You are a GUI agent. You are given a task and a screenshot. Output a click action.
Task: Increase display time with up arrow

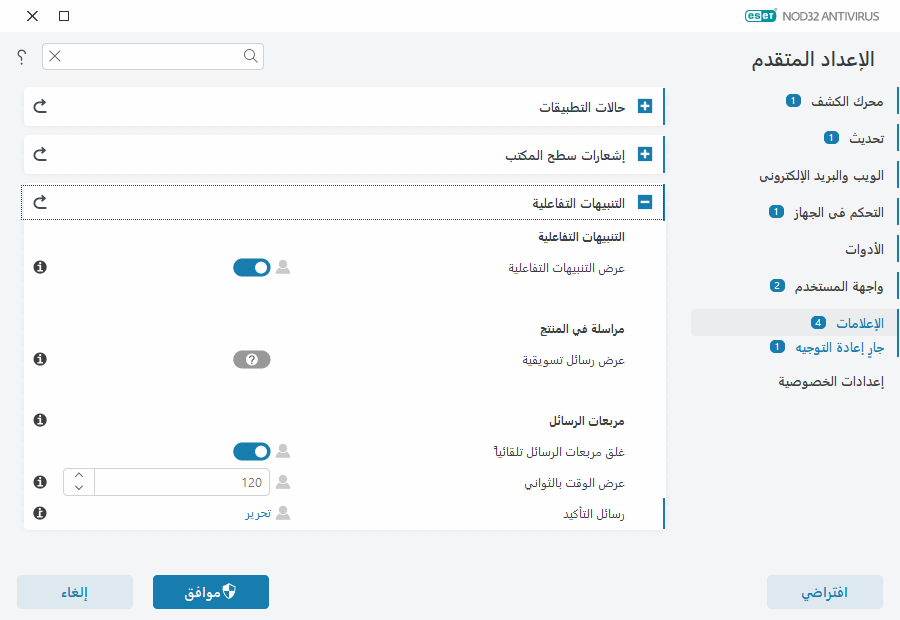point(79,475)
